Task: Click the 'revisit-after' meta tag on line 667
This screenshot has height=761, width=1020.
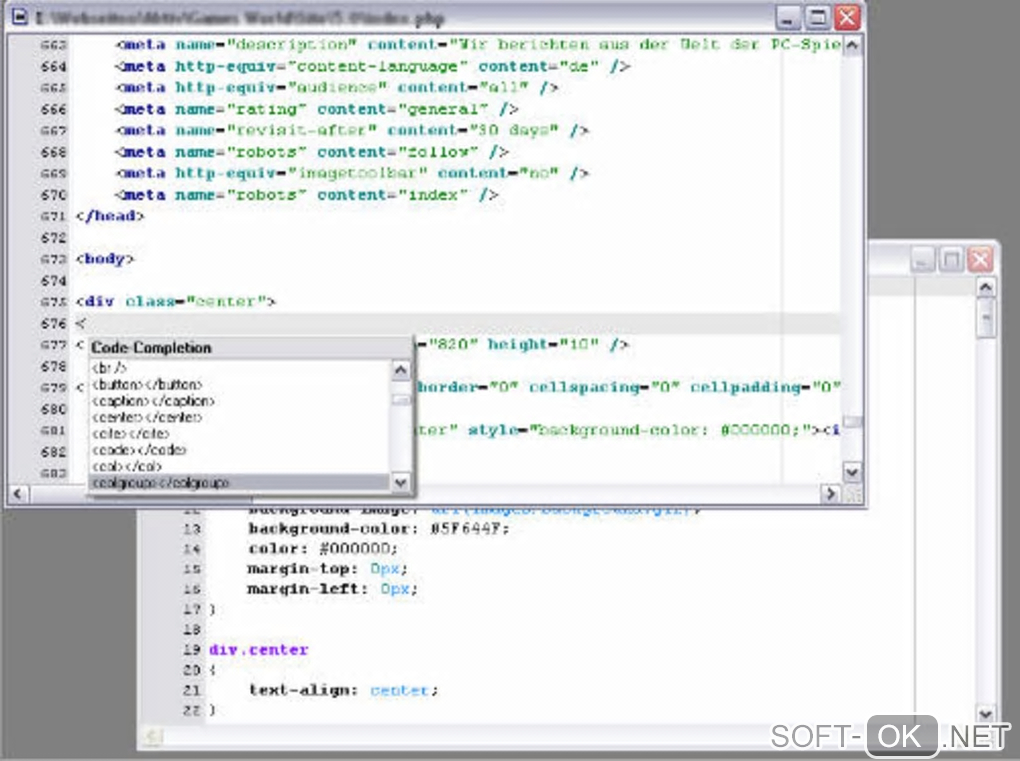Action: (x=352, y=131)
